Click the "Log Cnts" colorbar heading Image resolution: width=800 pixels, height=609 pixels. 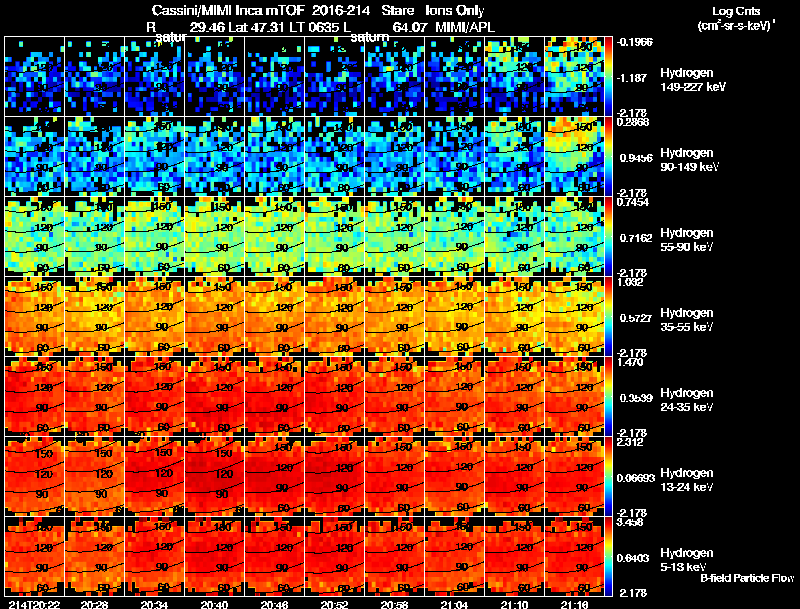[736, 11]
